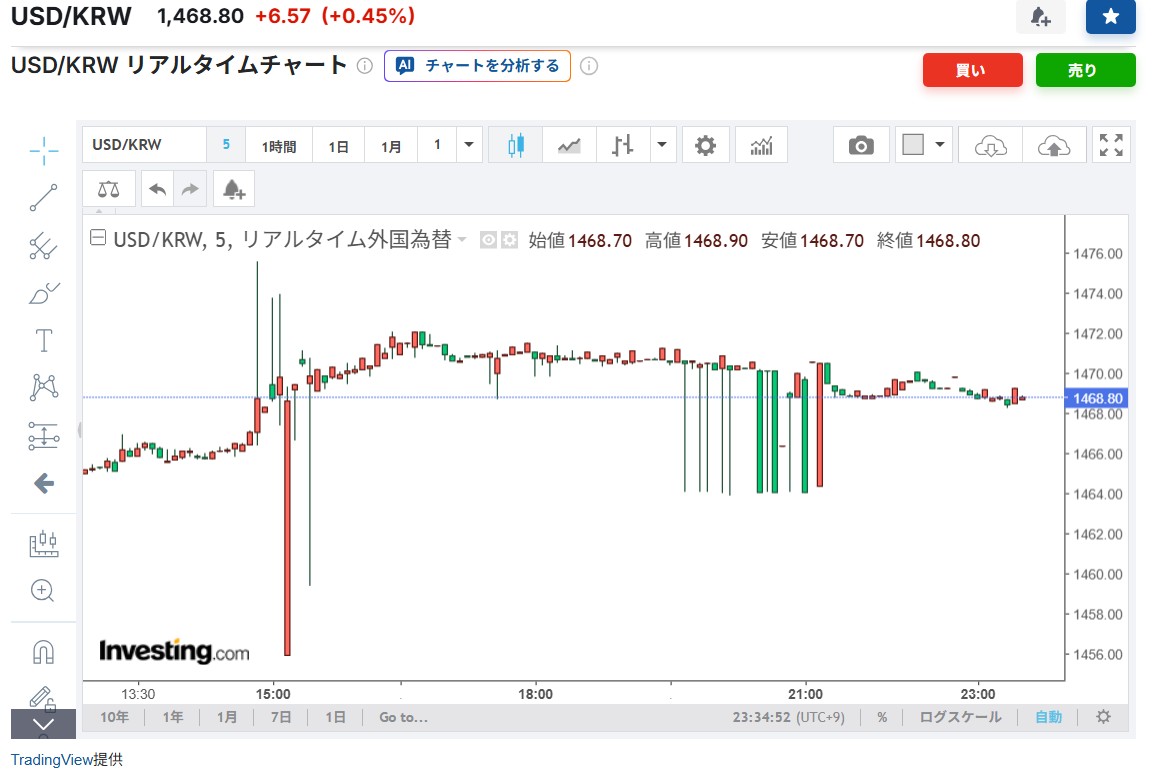Toggle auto scale (自動)
Viewport: 1152px width, 778px height.
point(1048,717)
